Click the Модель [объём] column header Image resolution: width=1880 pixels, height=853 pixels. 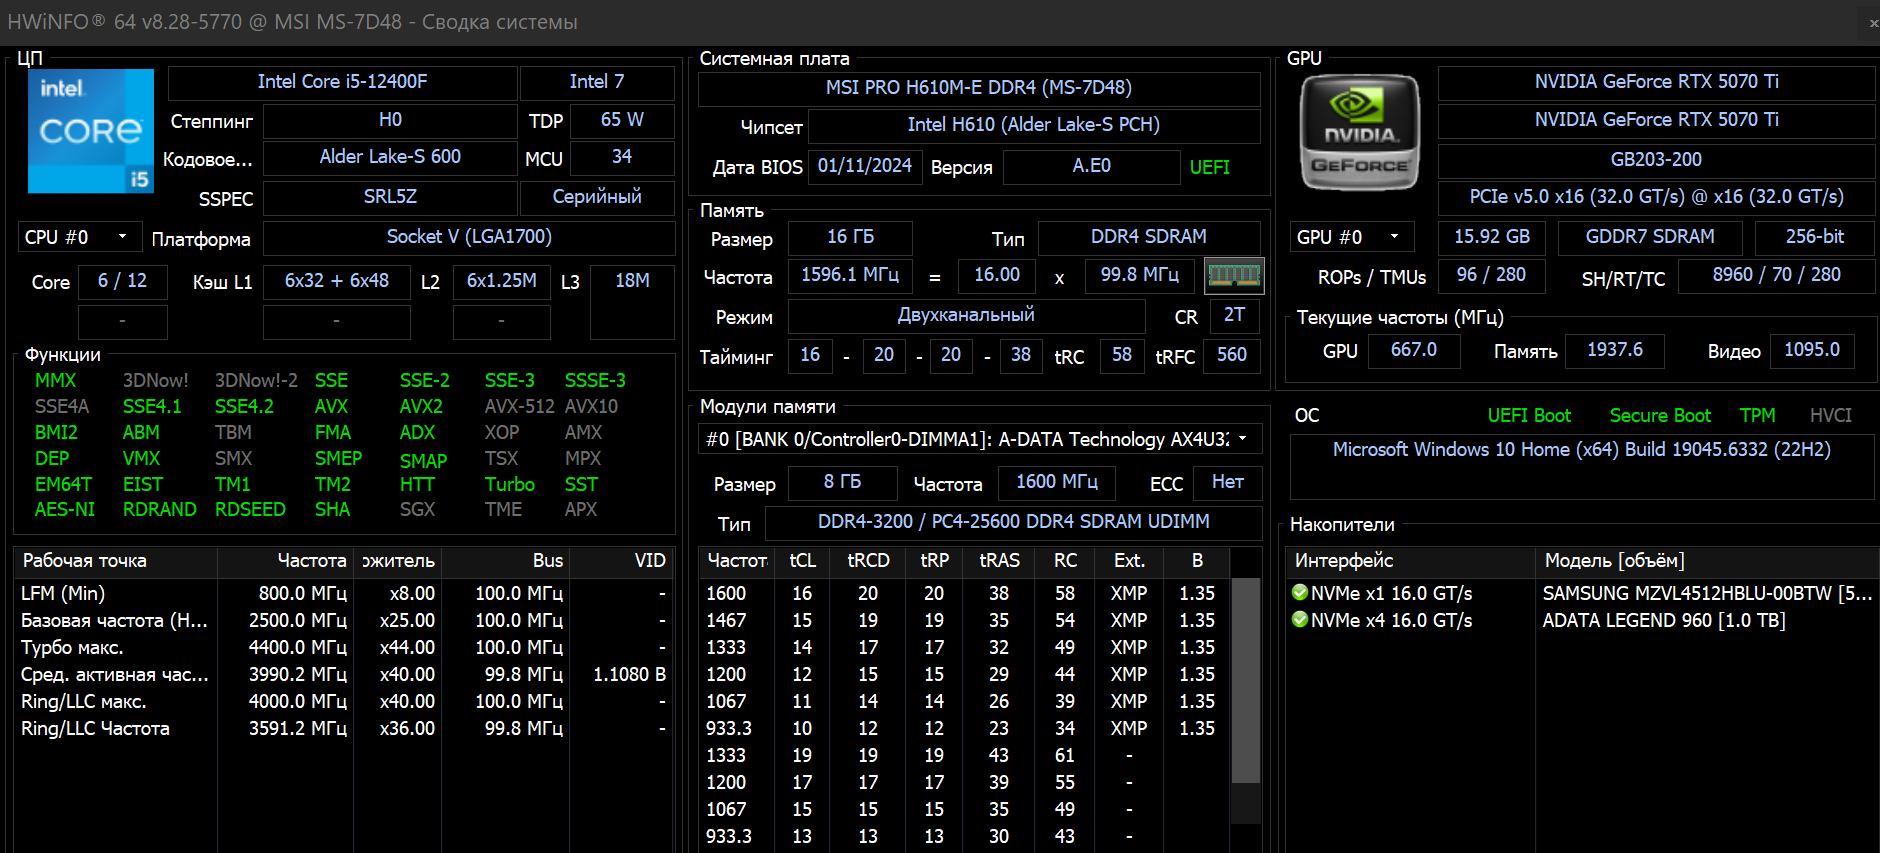point(1707,561)
